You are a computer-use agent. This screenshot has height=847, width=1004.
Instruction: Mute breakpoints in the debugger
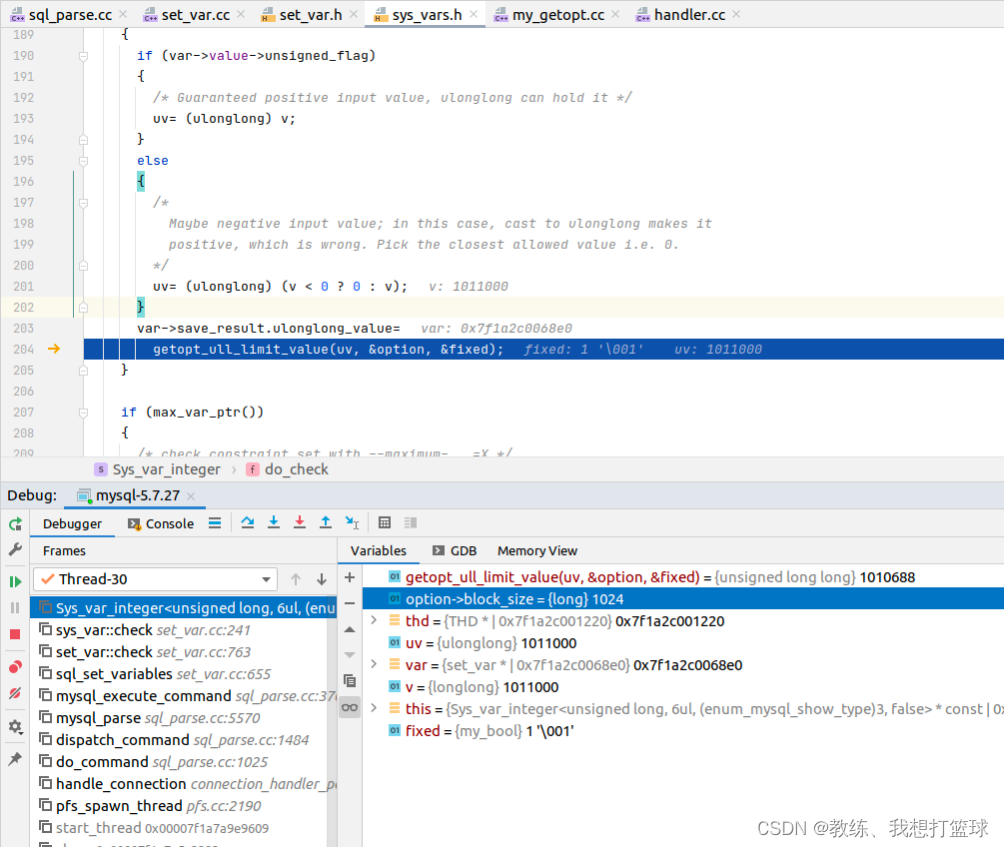click(x=14, y=692)
